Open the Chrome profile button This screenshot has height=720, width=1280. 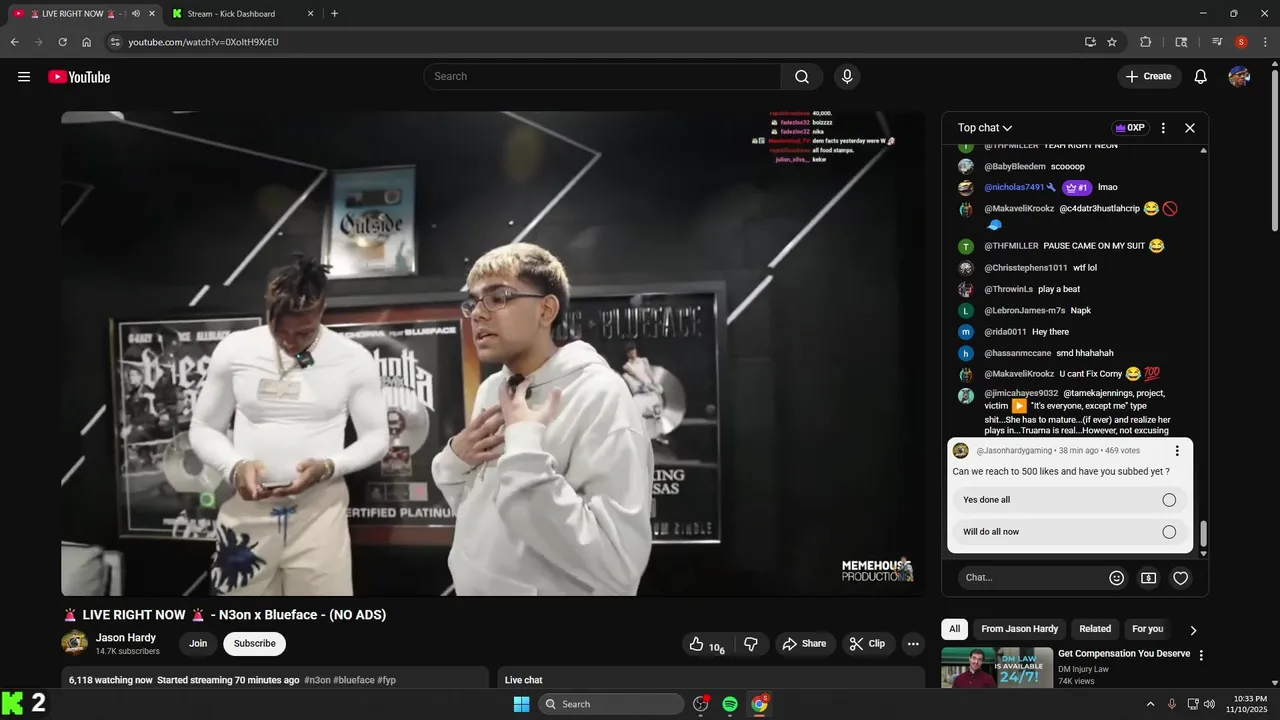click(x=1241, y=42)
